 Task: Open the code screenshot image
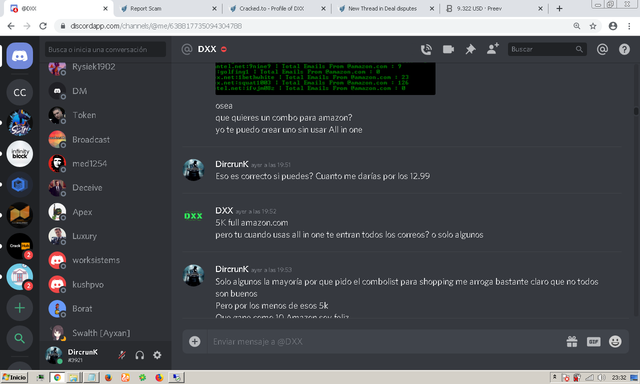pos(325,79)
